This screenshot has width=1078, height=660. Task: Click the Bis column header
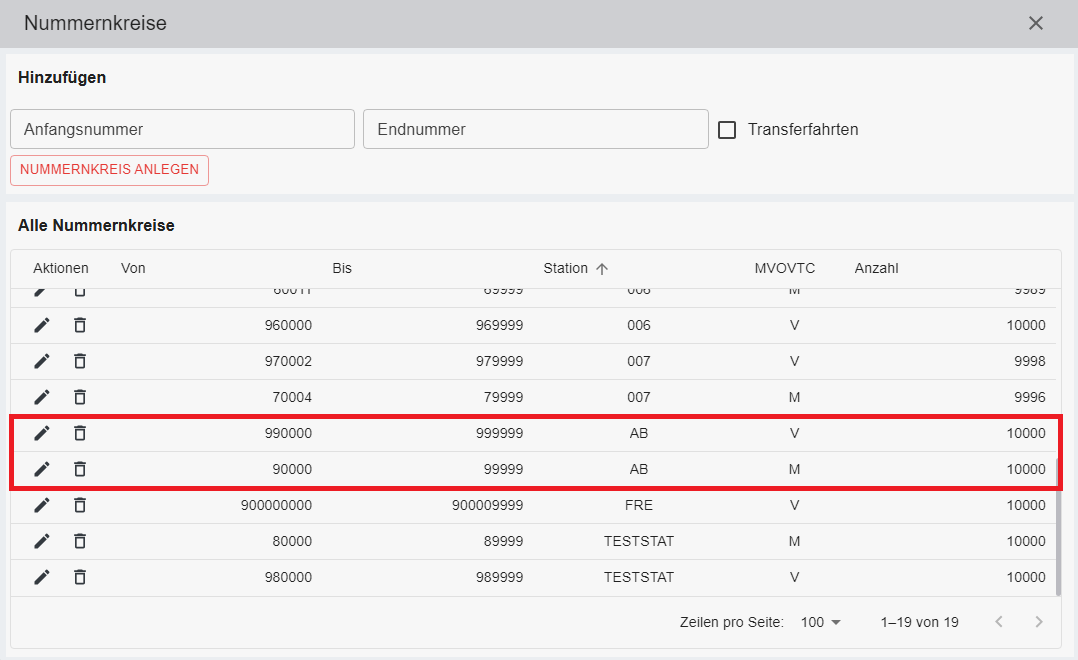(342, 268)
